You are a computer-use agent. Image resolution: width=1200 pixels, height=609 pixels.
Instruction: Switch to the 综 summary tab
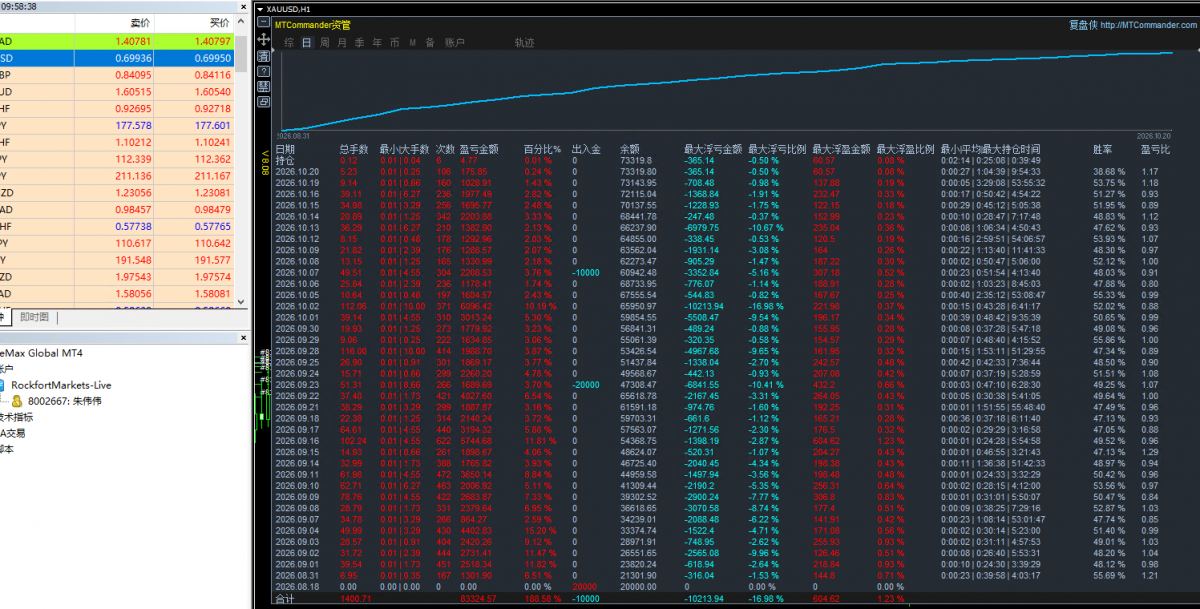289,43
